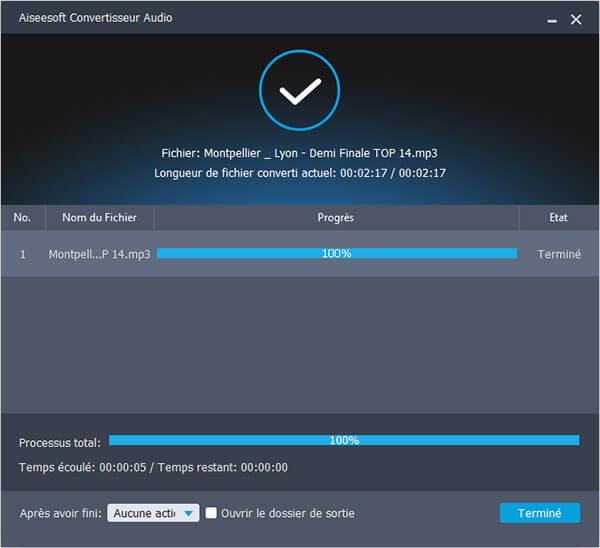Viewport: 600px width, 548px height.
Task: Click the Après avoir fini label
Action: [61, 513]
